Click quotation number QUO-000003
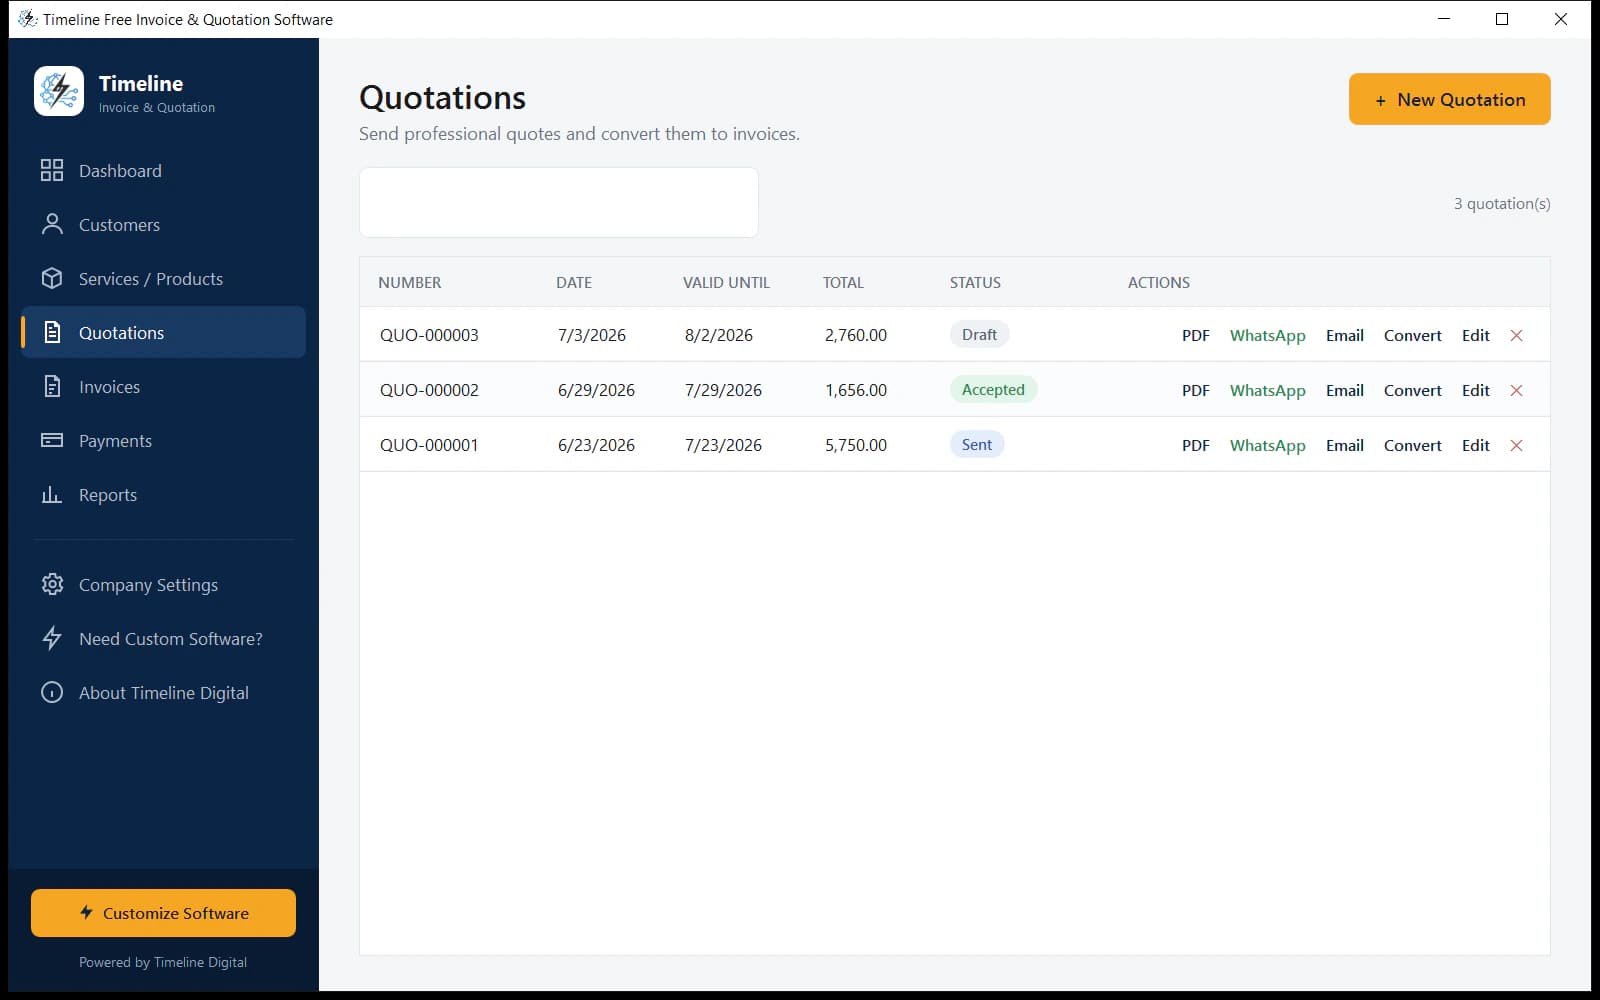Viewport: 1600px width, 1000px height. (x=429, y=335)
